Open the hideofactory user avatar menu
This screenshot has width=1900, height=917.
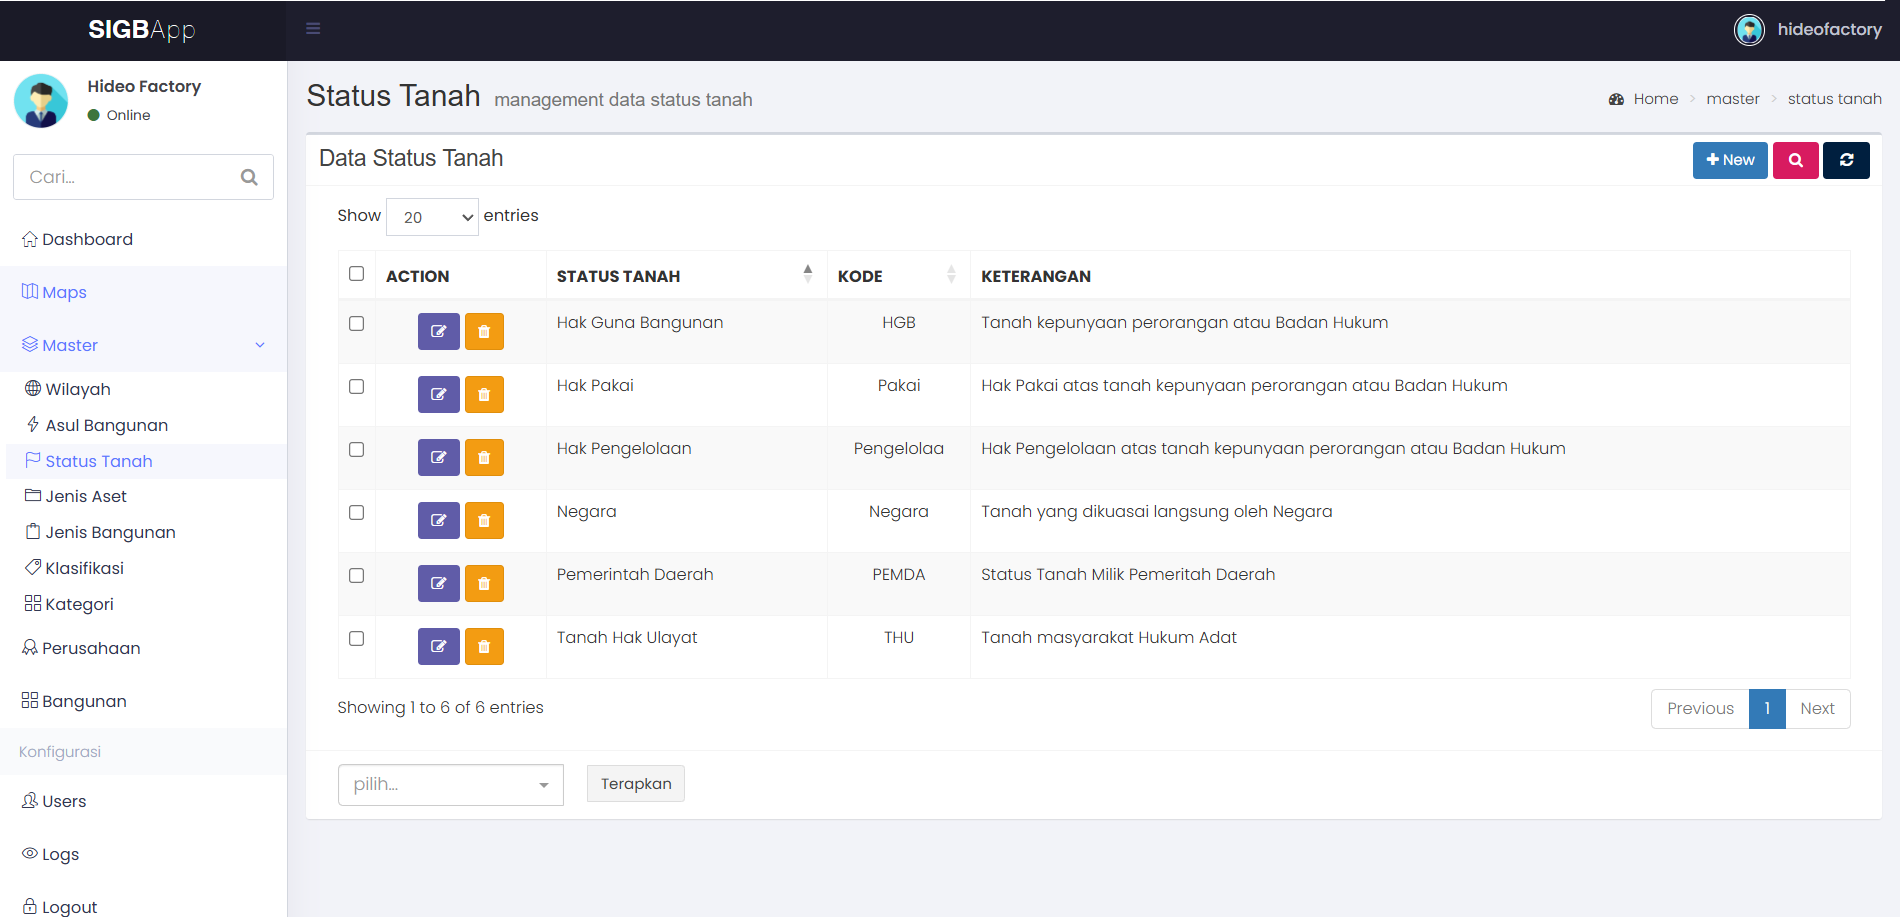pyautogui.click(x=1749, y=30)
